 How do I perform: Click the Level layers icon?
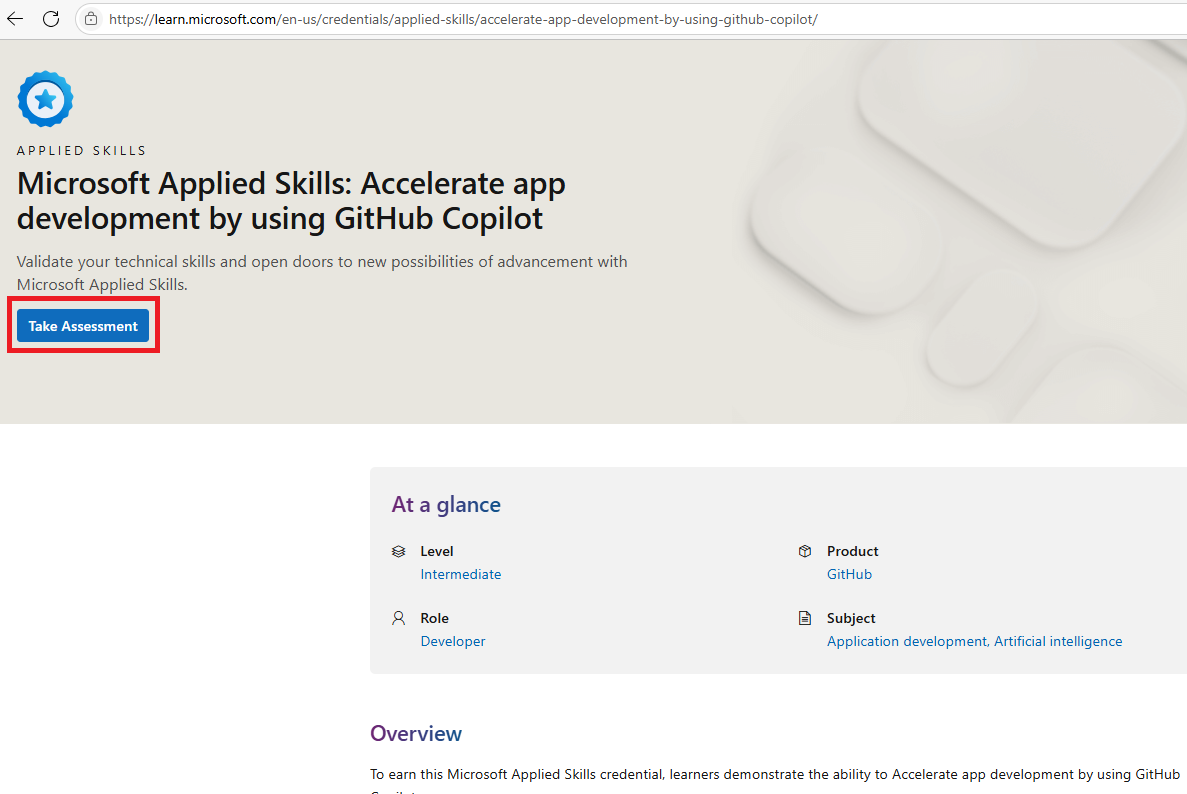[399, 551]
